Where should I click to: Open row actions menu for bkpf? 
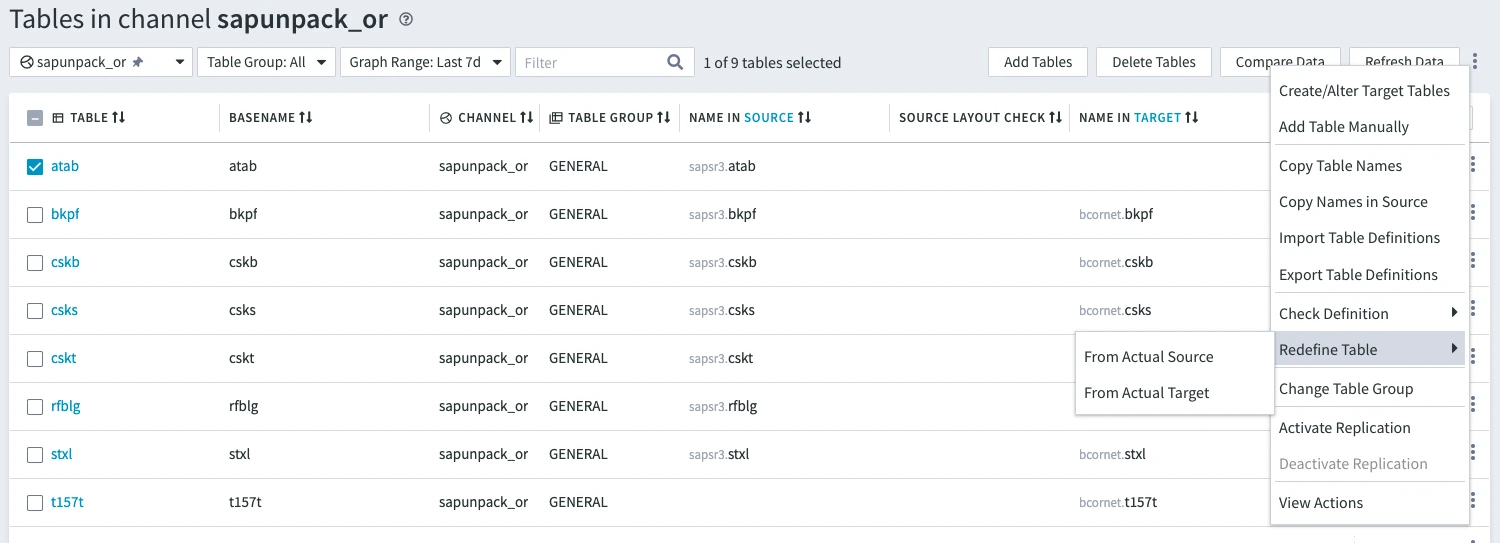[1473, 214]
